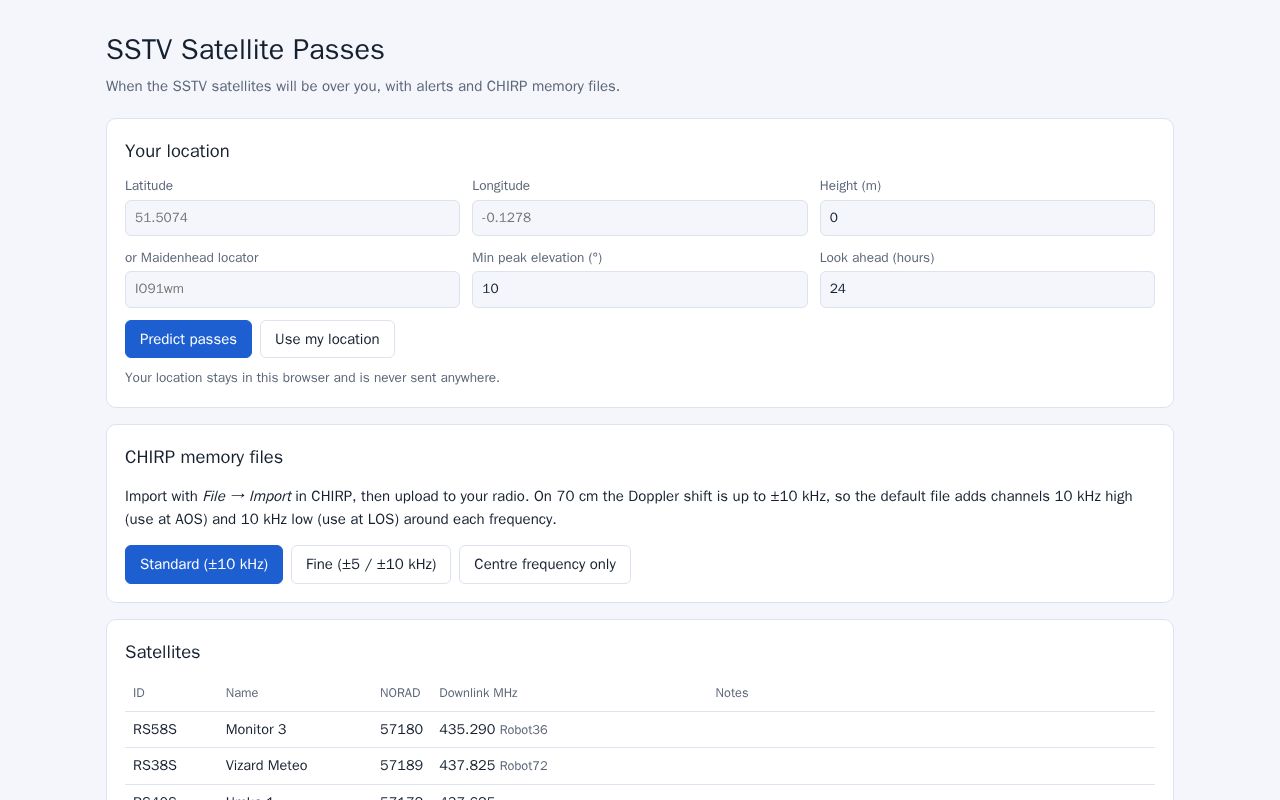Click the Notes column header

tap(732, 693)
